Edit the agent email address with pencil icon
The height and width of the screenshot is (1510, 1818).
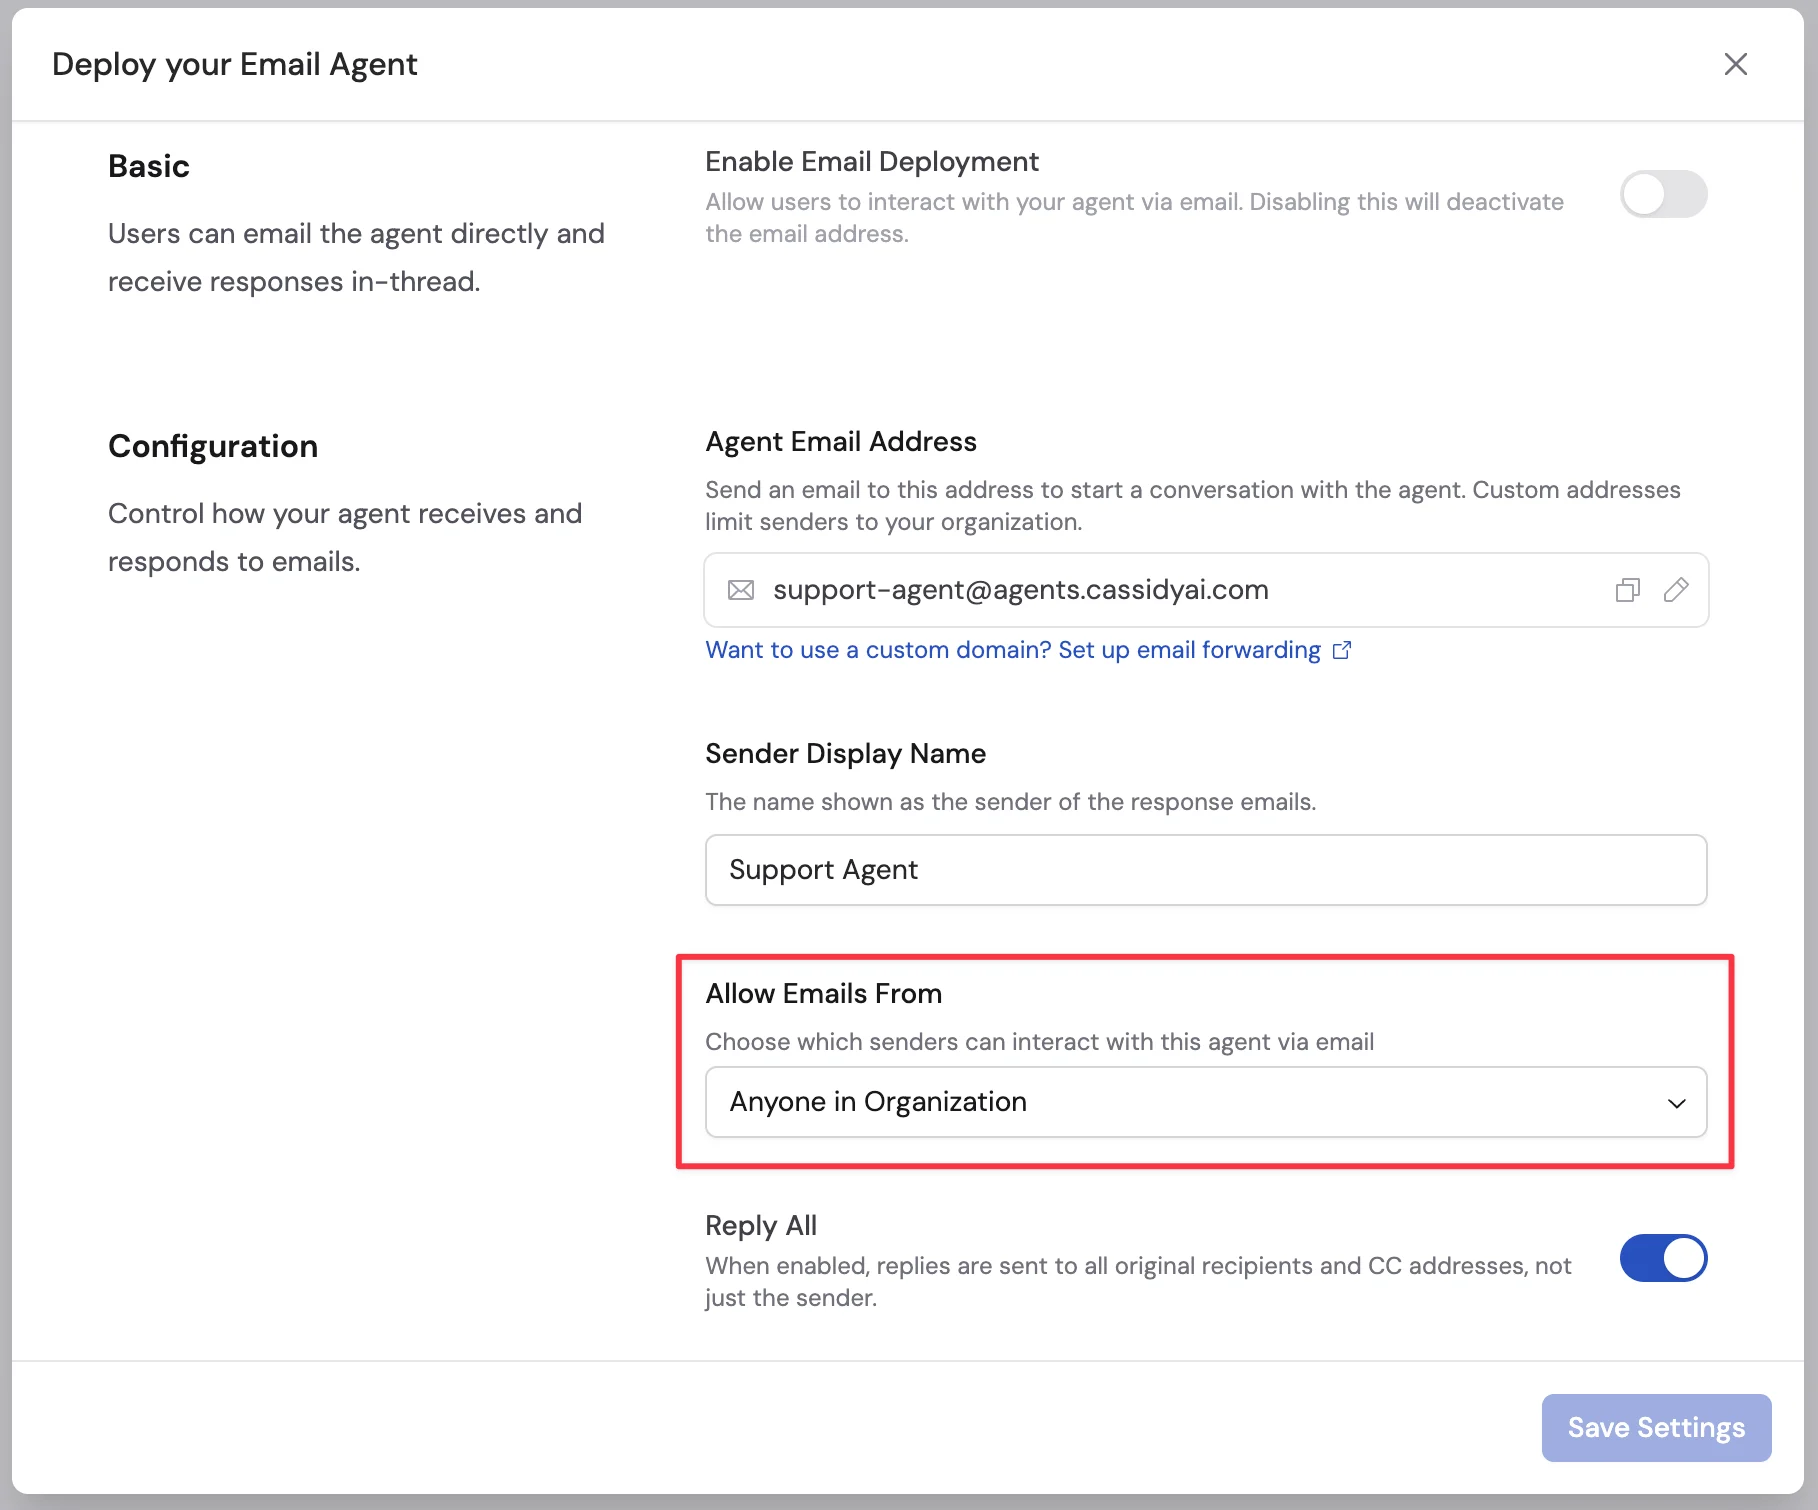click(x=1676, y=590)
